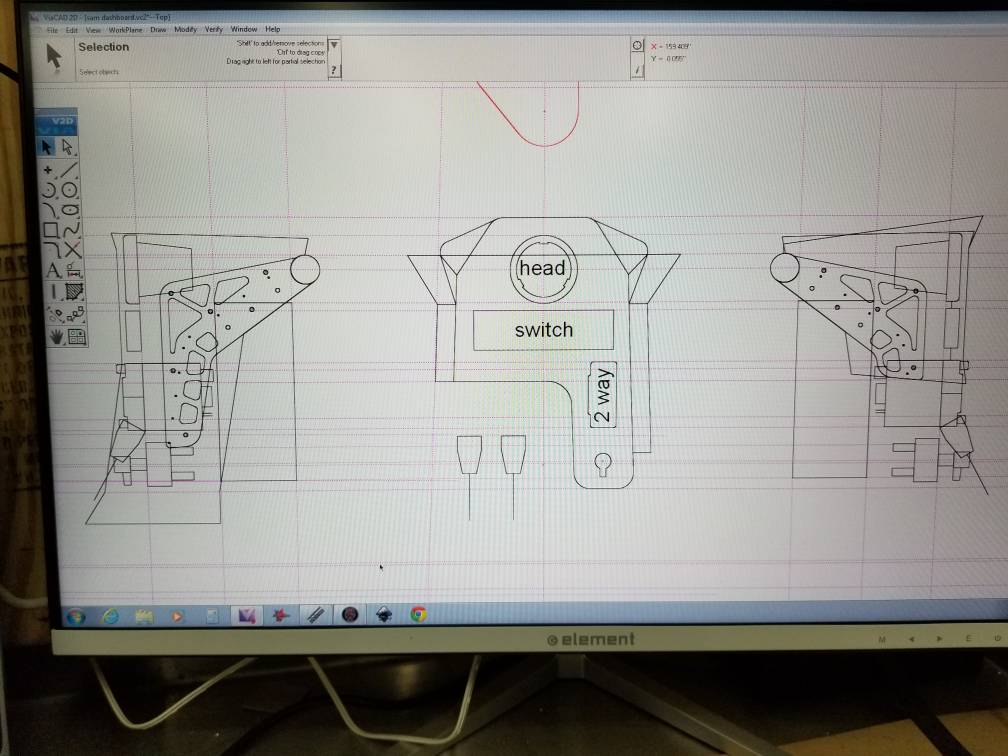Viewport: 1008px width, 756px height.
Task: Select the arrow Selection tool in toolbox
Action: pos(47,147)
